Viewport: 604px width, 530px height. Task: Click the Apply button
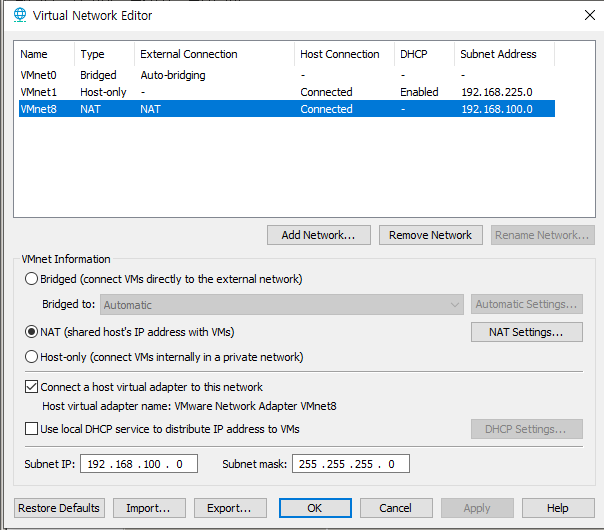point(477,508)
